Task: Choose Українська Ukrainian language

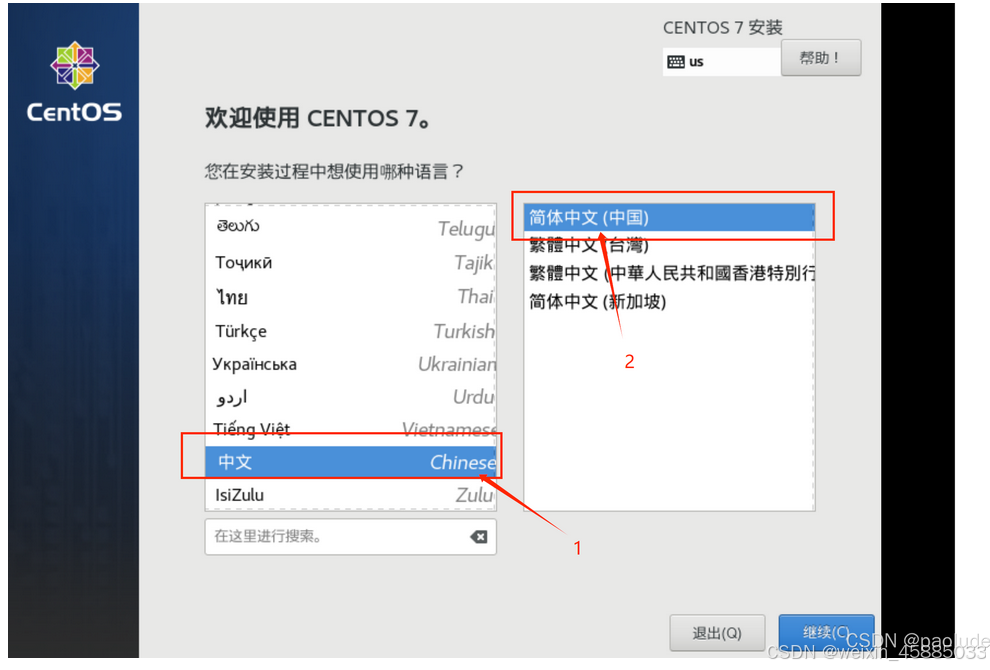Action: point(350,364)
